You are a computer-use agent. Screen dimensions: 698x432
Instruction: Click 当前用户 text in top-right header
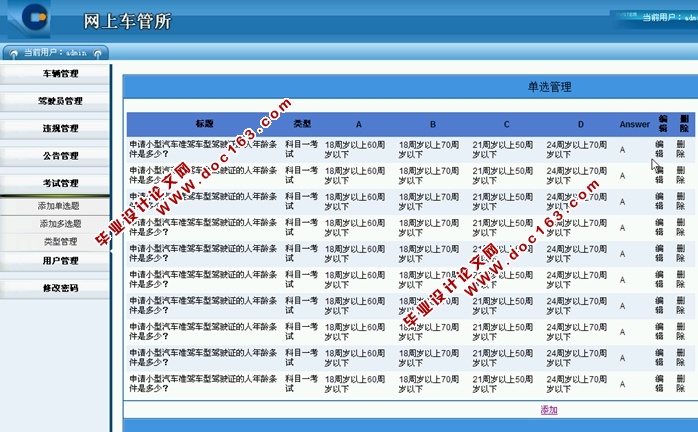(x=661, y=17)
